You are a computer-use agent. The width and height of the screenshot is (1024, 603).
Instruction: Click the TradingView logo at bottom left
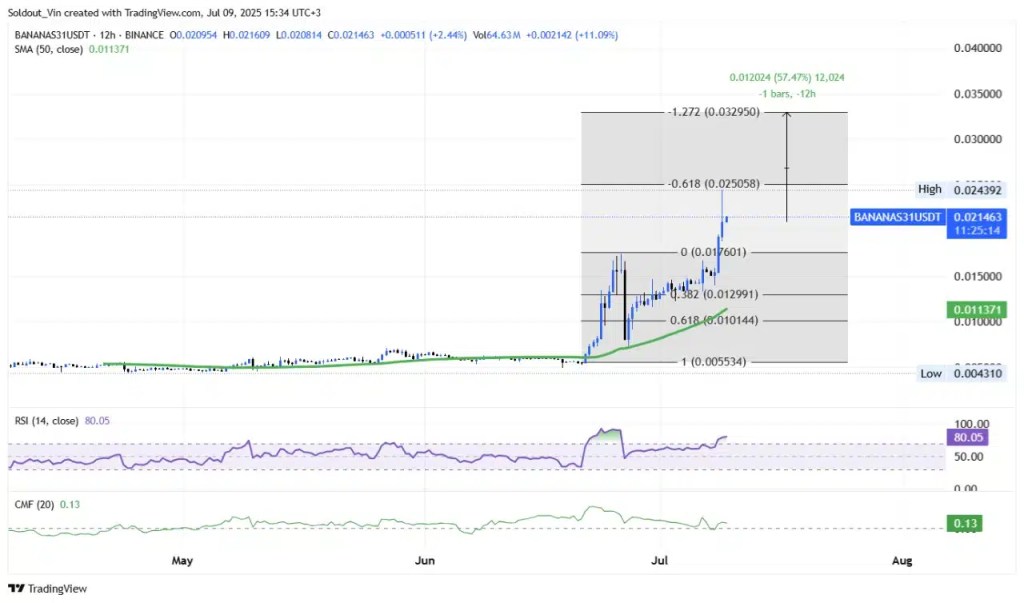(x=52, y=589)
